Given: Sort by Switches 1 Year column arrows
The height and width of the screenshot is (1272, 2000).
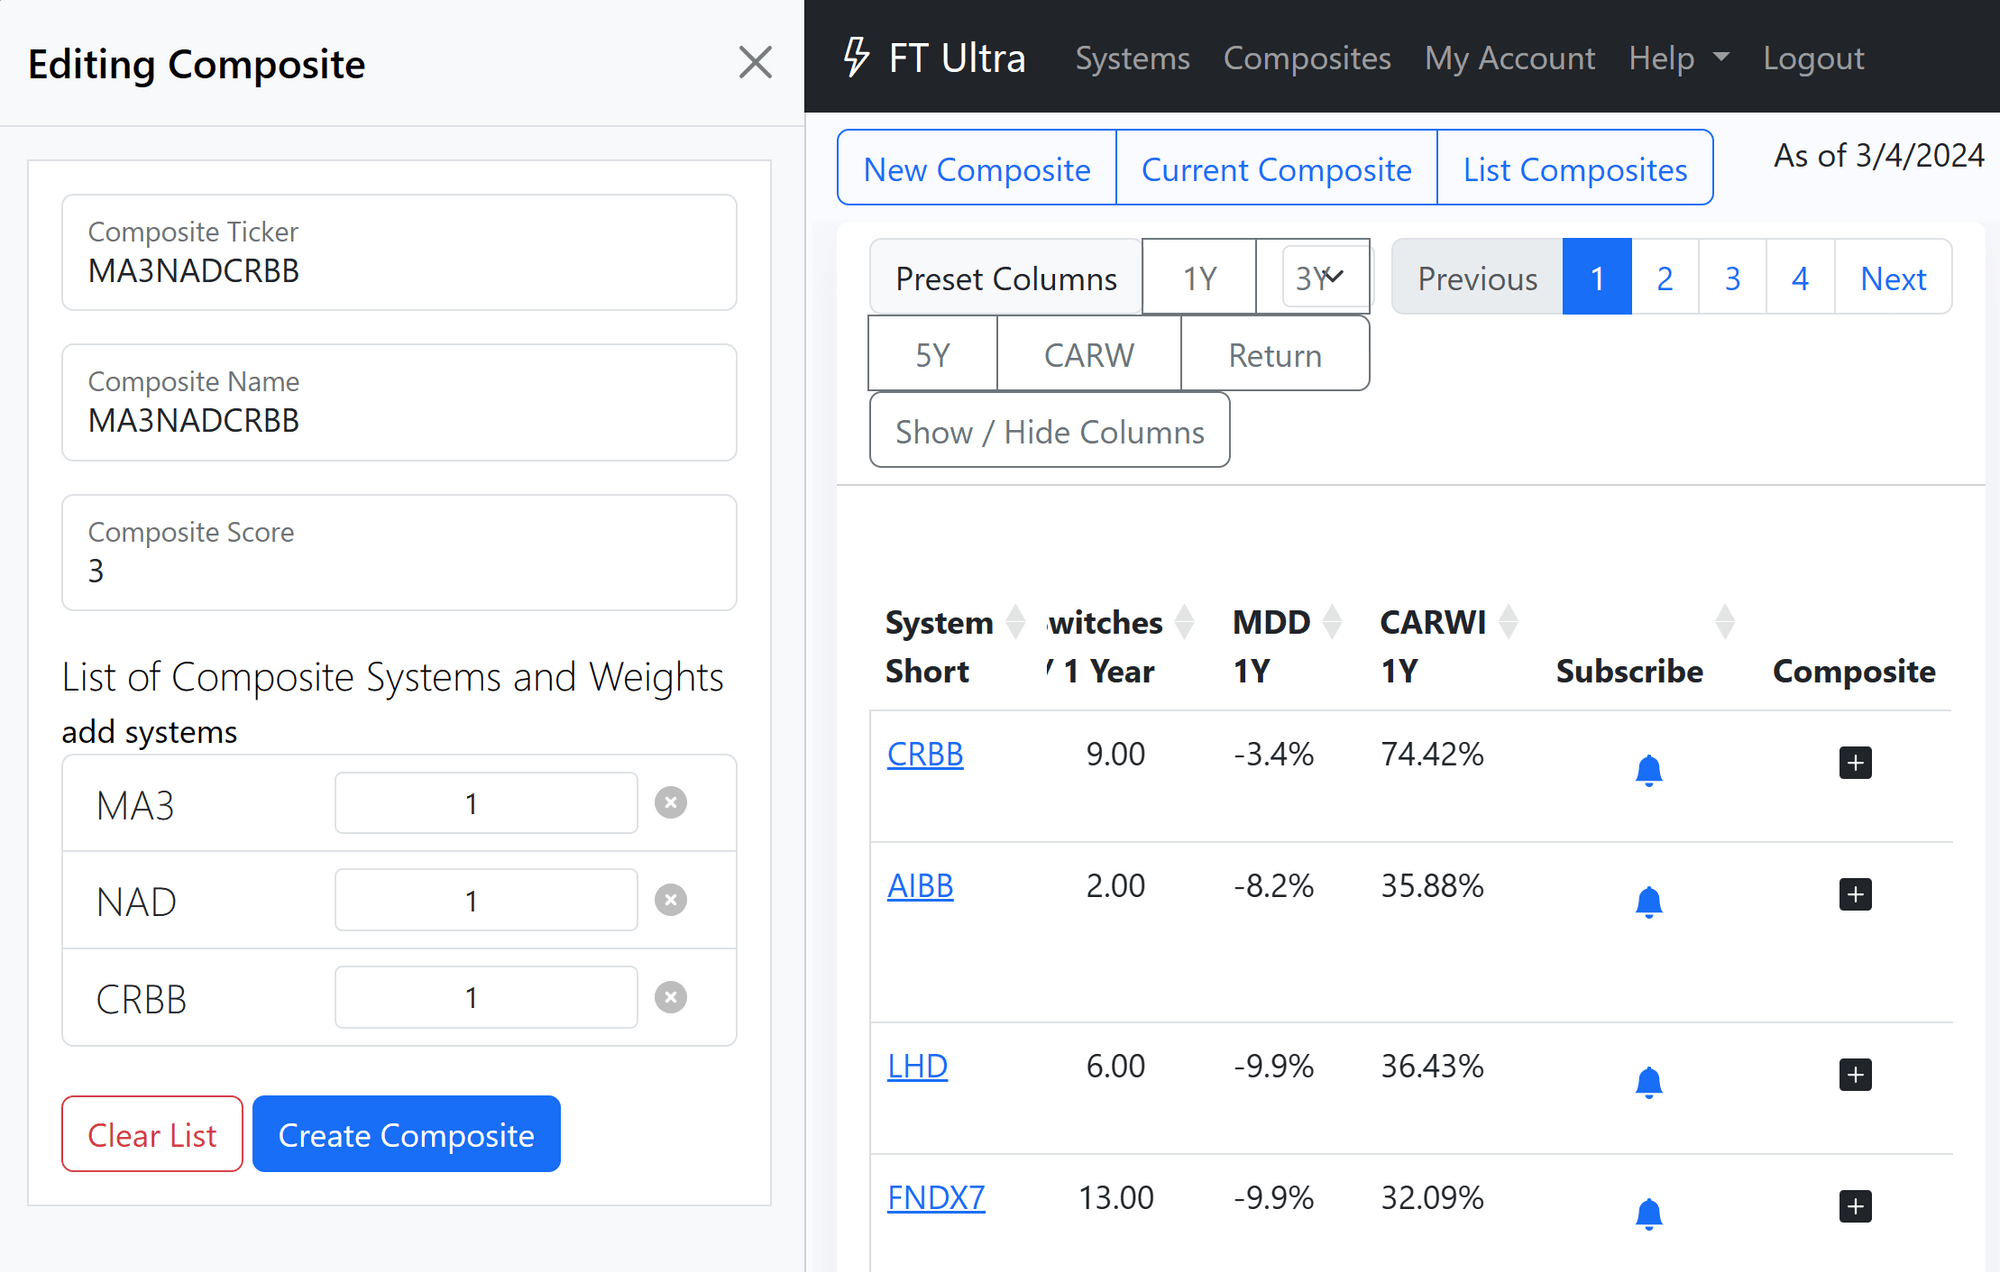Looking at the screenshot, I should (x=1184, y=622).
